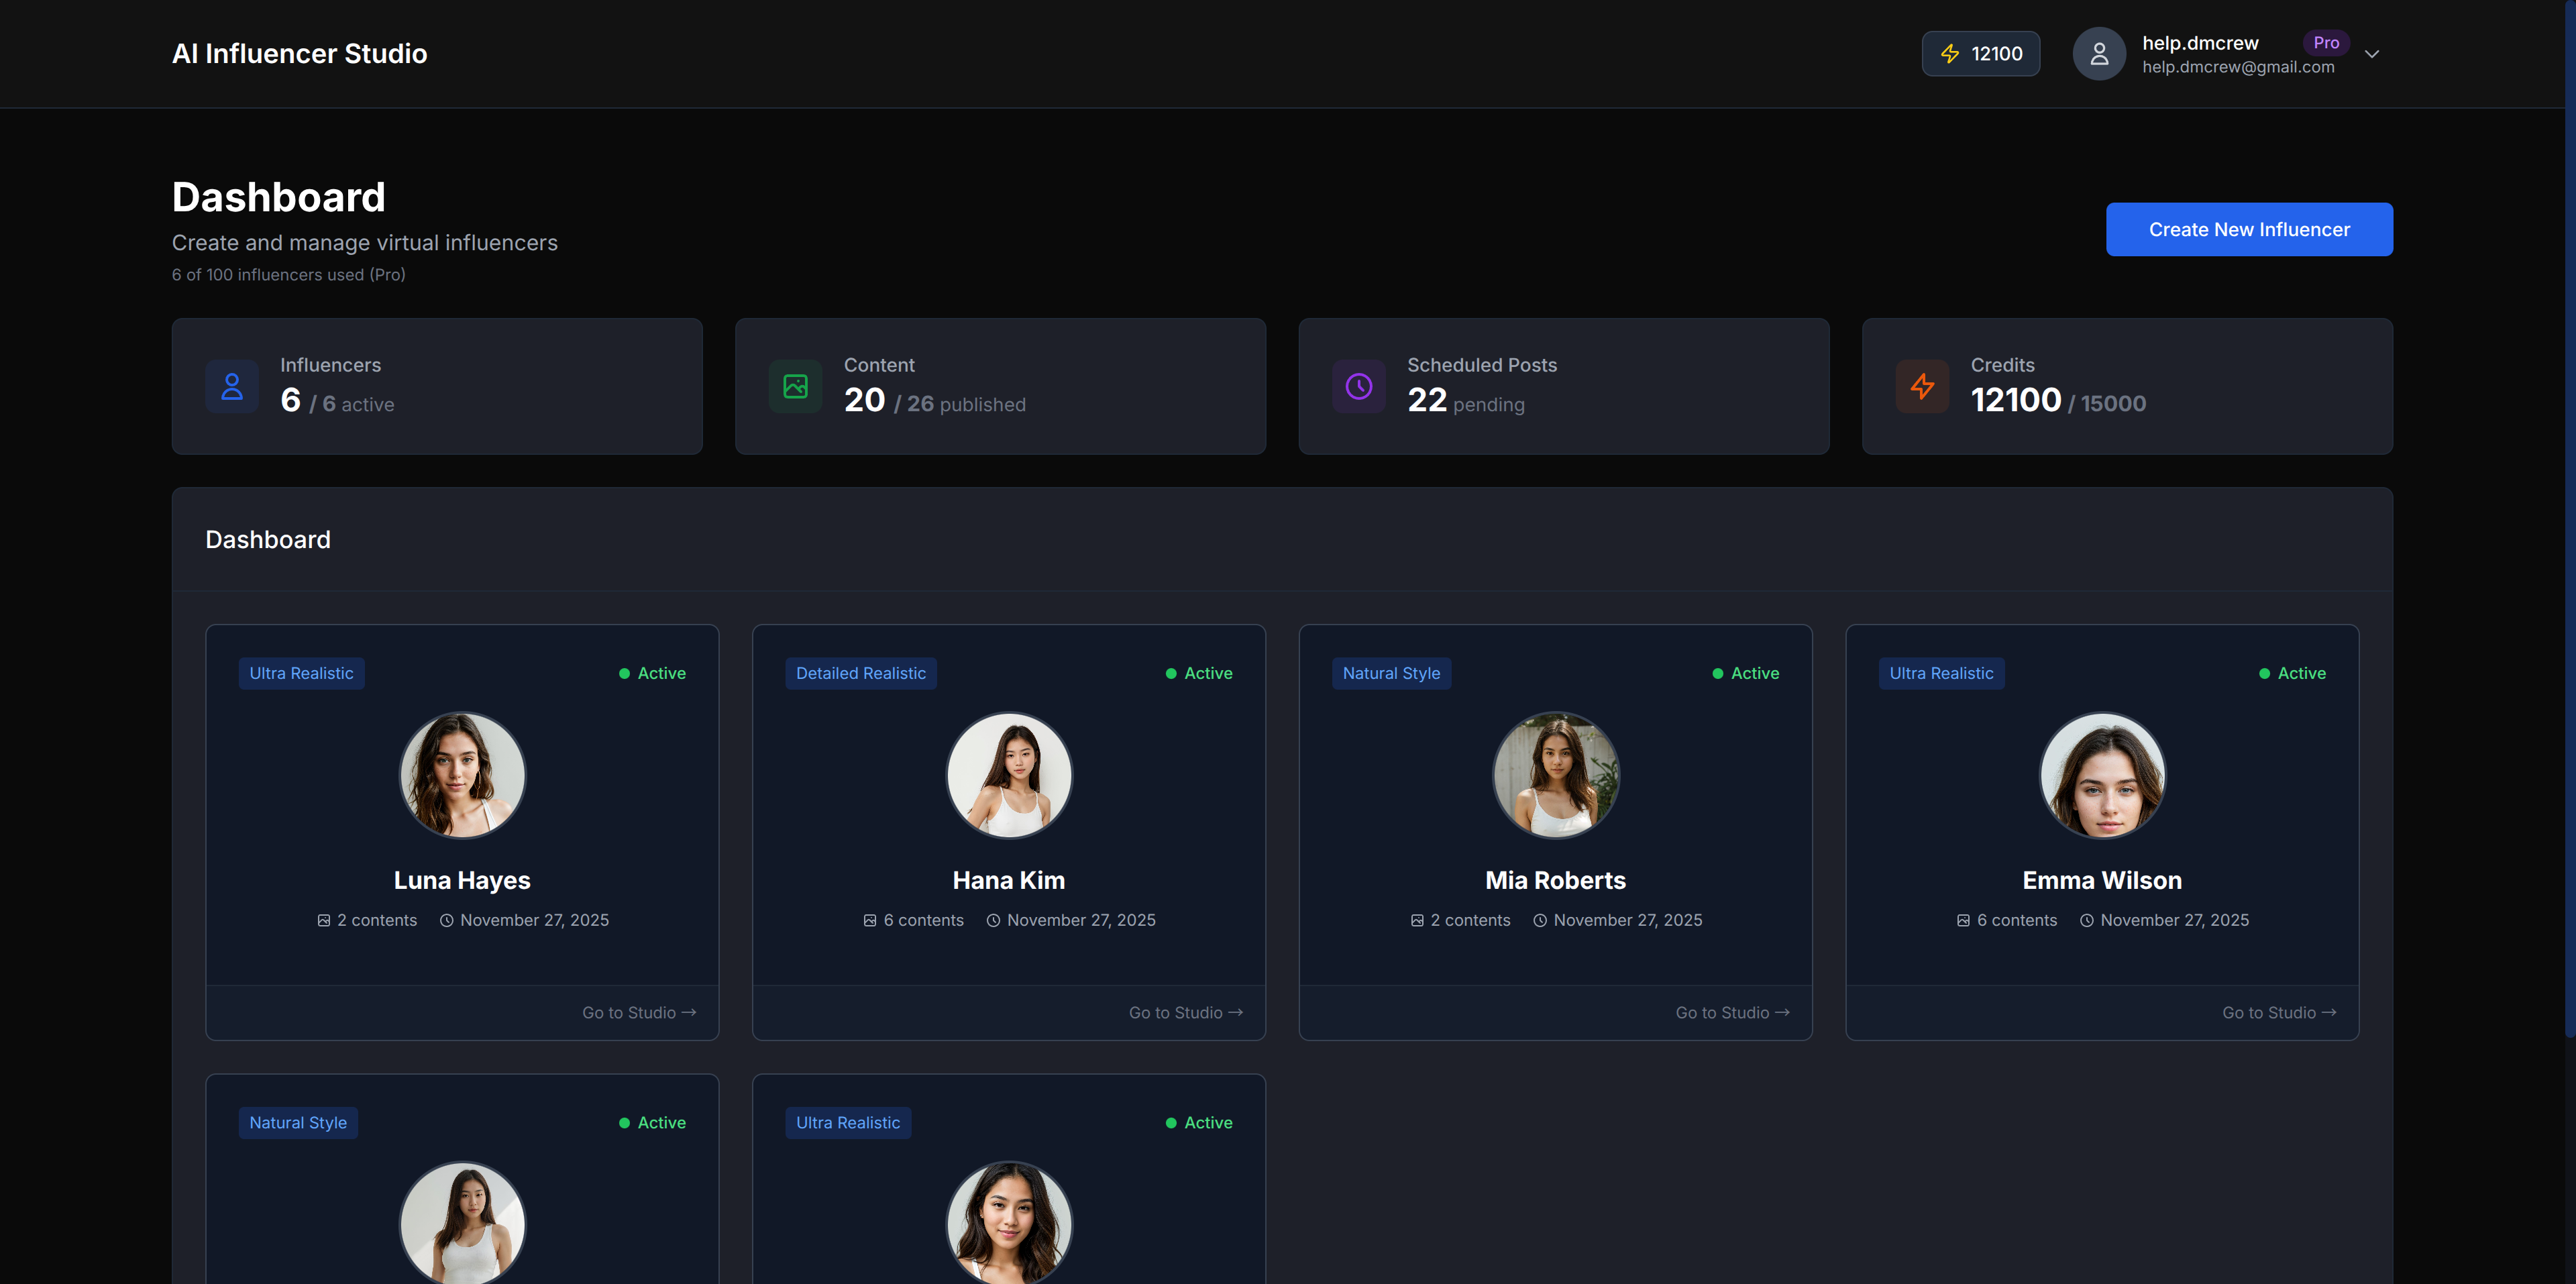
Task: Click the Natural Style badge on Mia Roberts card
Action: [1392, 673]
